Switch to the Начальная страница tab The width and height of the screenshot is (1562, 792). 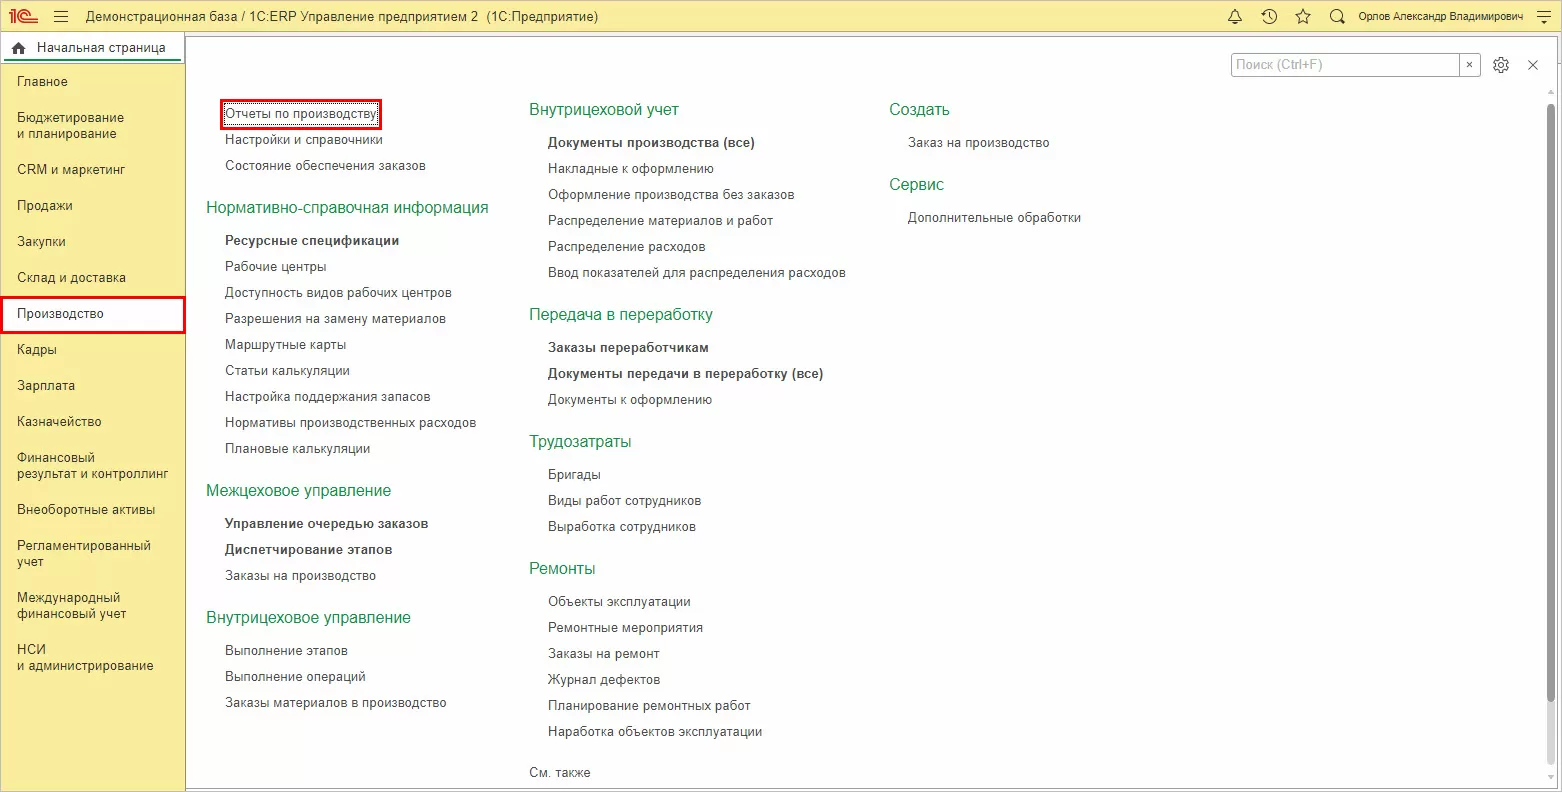click(x=92, y=48)
